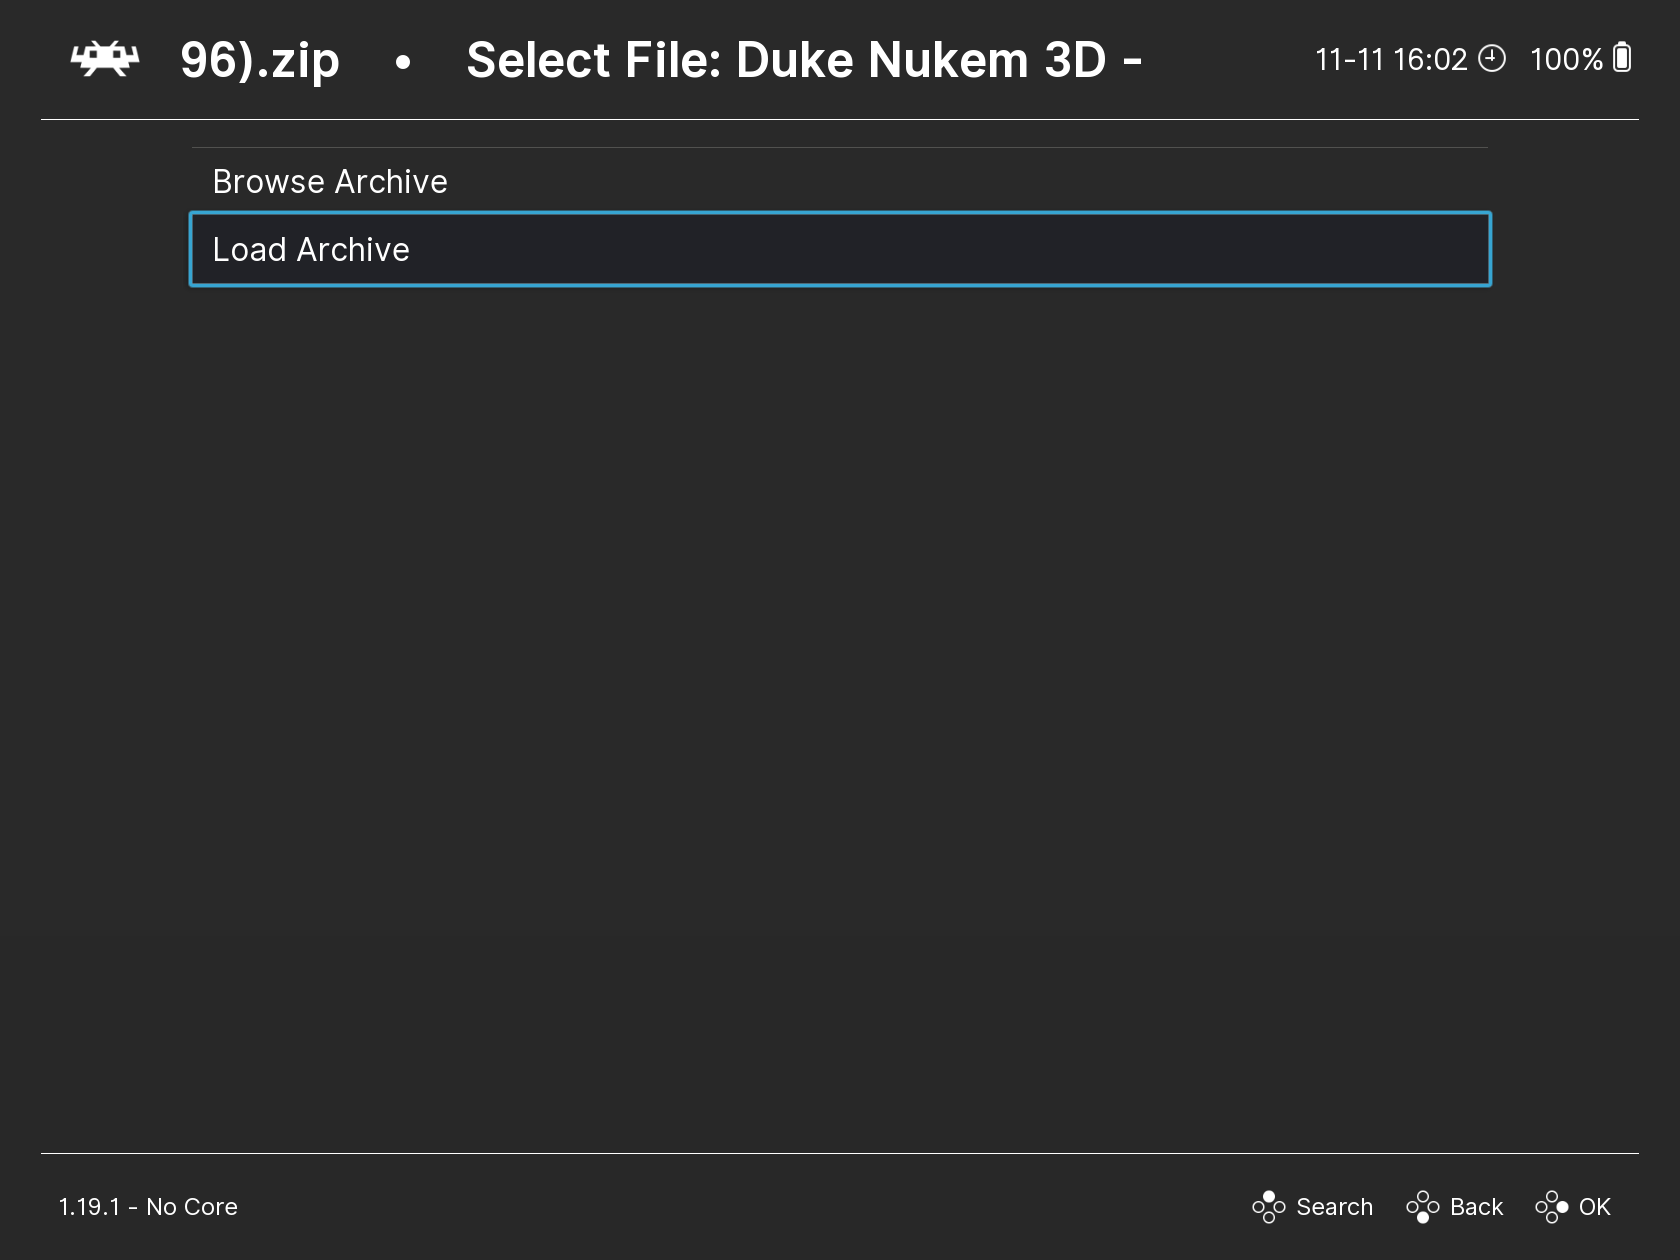This screenshot has width=1680, height=1260.
Task: Click the RetroArch invader logo icon
Action: coord(104,60)
